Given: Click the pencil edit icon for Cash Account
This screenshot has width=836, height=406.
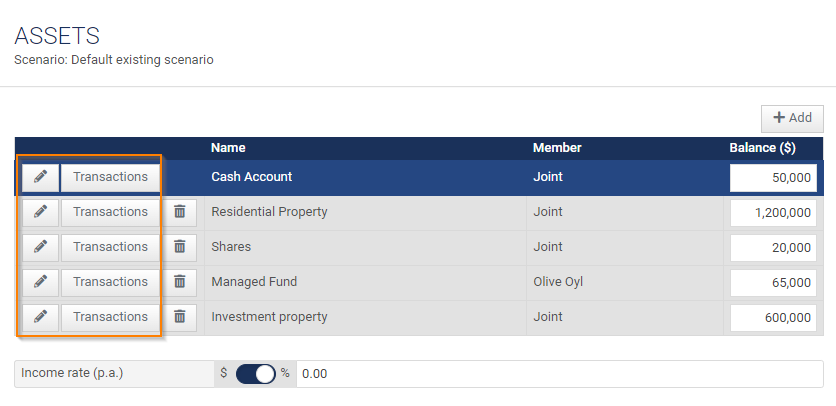Looking at the screenshot, I should pyautogui.click(x=40, y=178).
